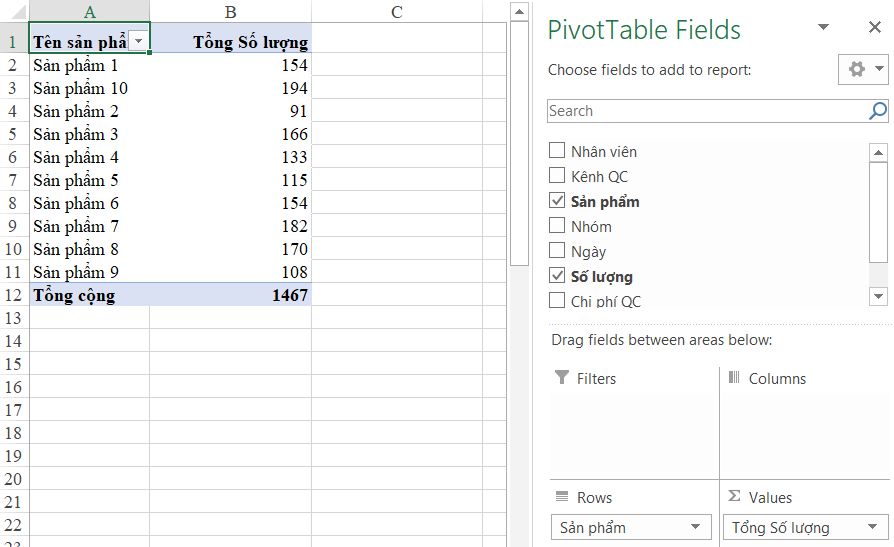Check the Kênh QC field checkbox

pyautogui.click(x=556, y=176)
